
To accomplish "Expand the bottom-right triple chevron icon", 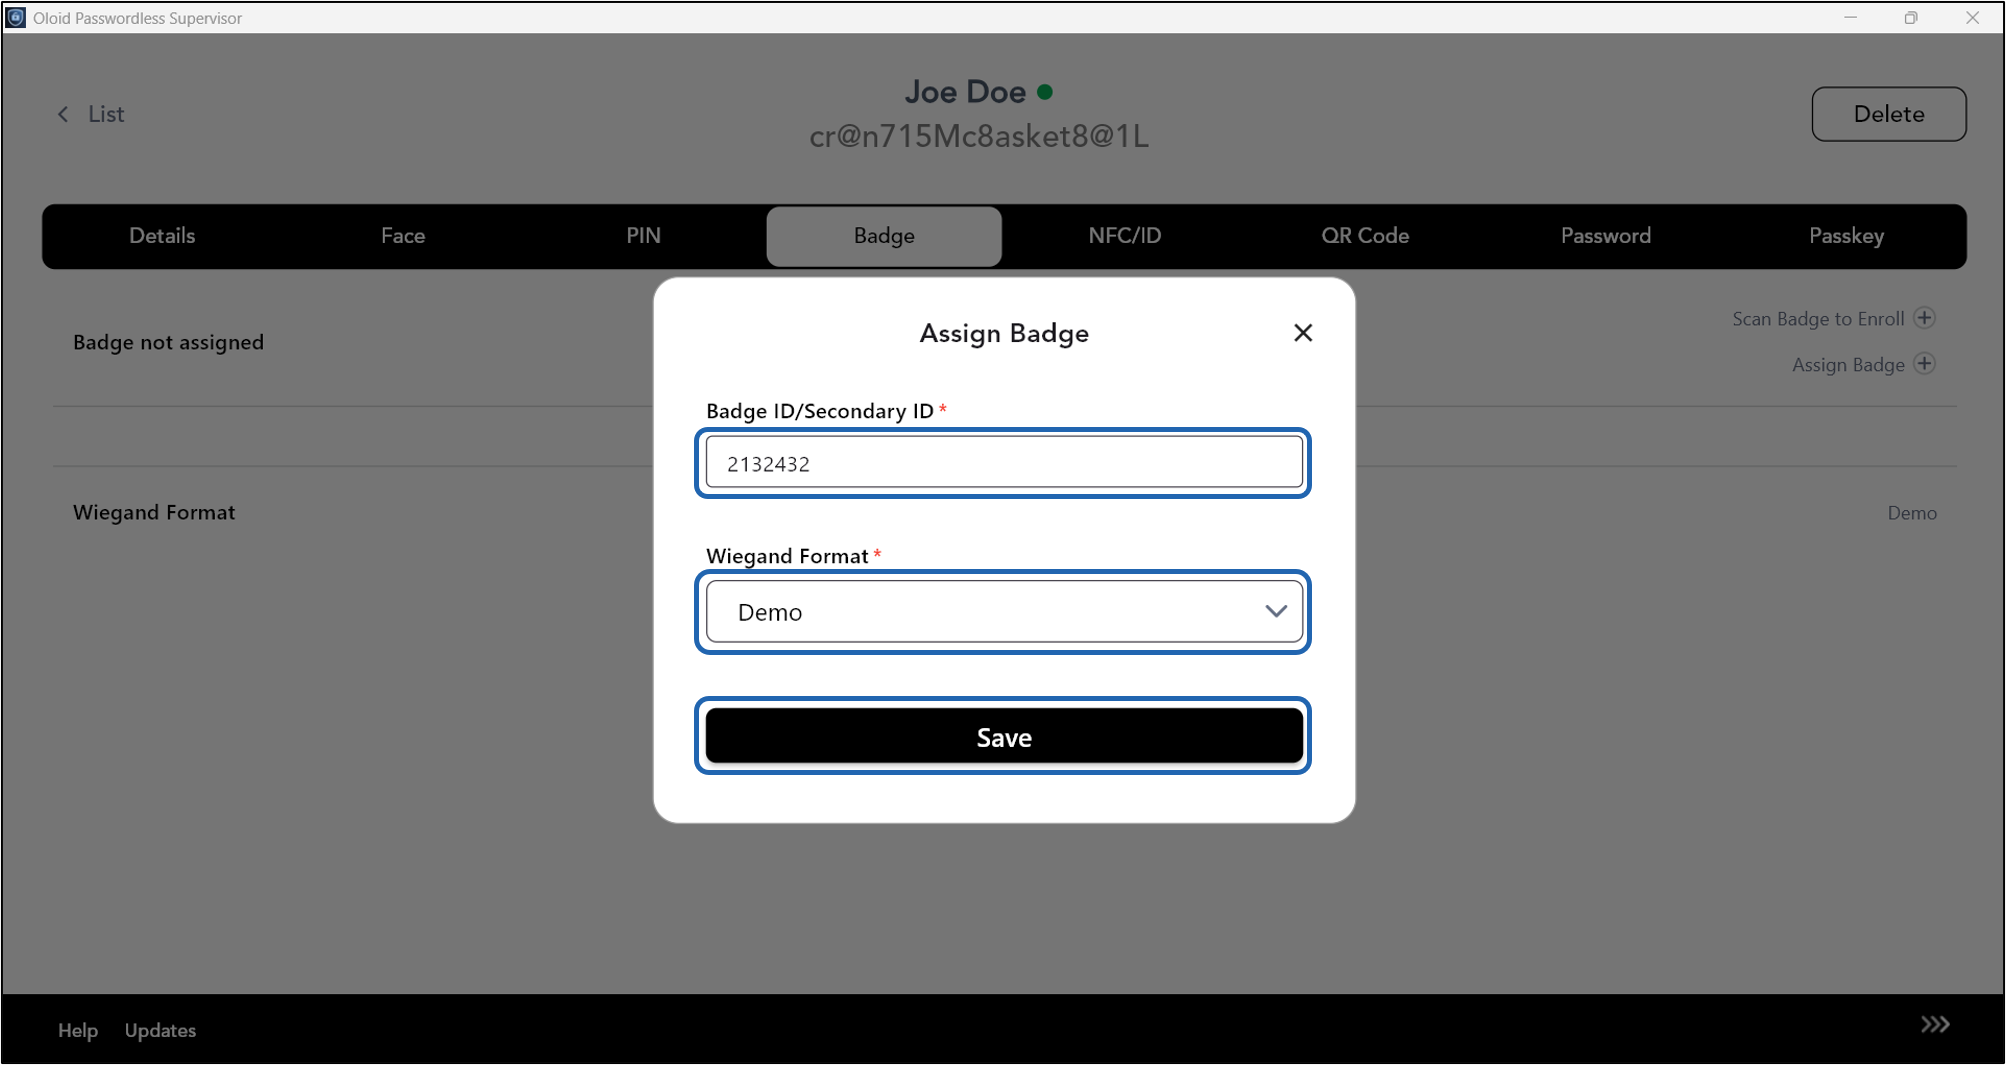I will 1935,1024.
